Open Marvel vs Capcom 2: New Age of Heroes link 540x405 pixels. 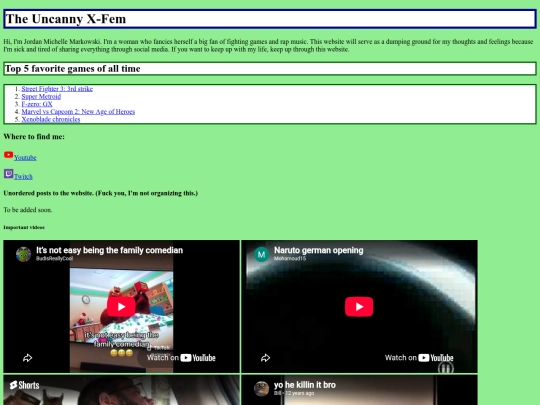point(78,112)
